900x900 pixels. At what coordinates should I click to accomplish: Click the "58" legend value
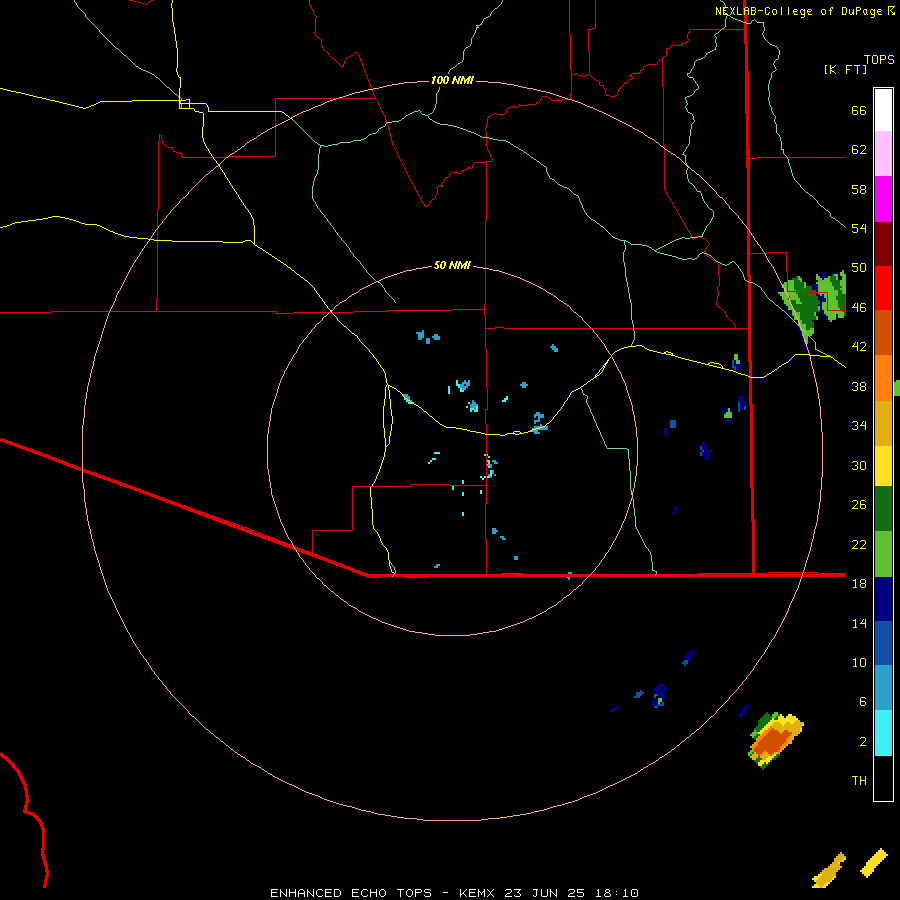coord(859,189)
